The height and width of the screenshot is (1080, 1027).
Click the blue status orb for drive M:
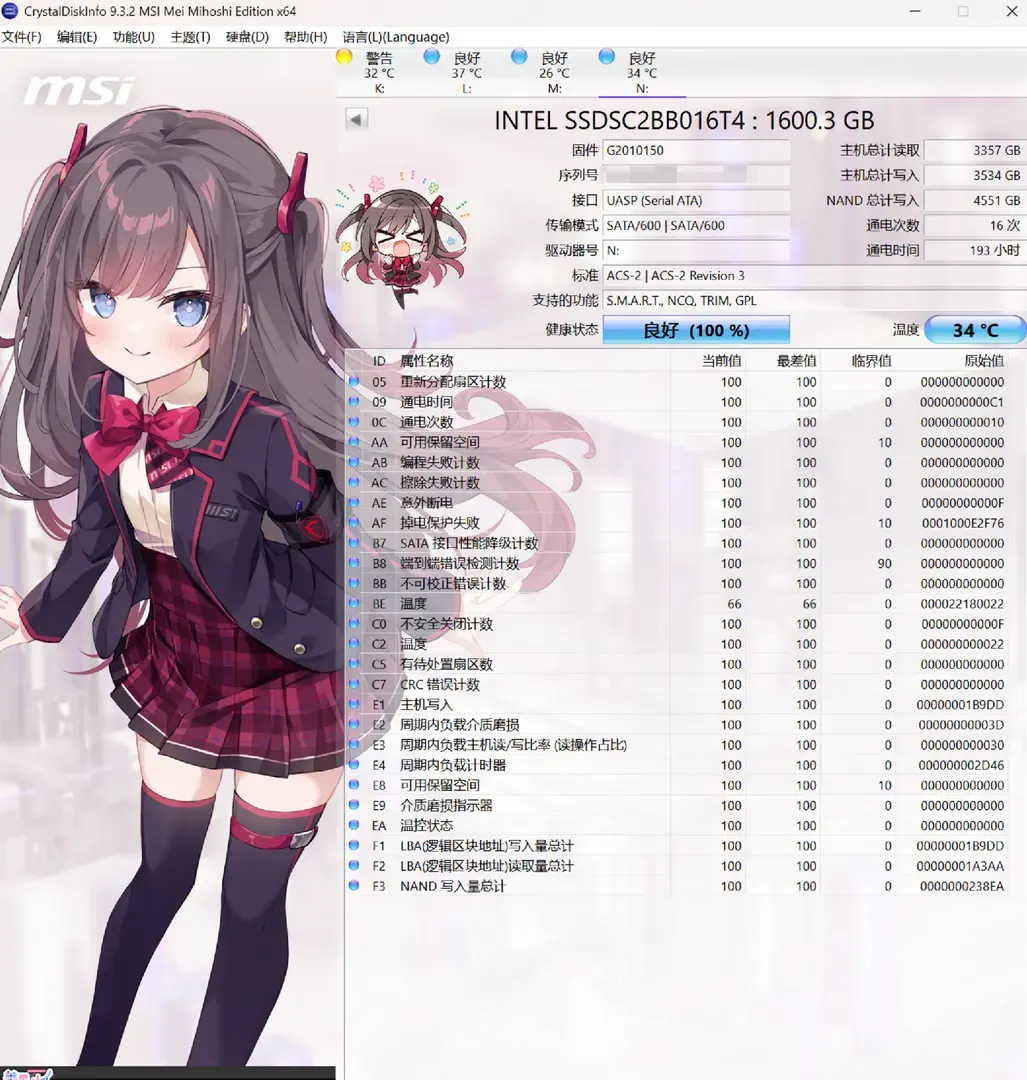coord(519,56)
